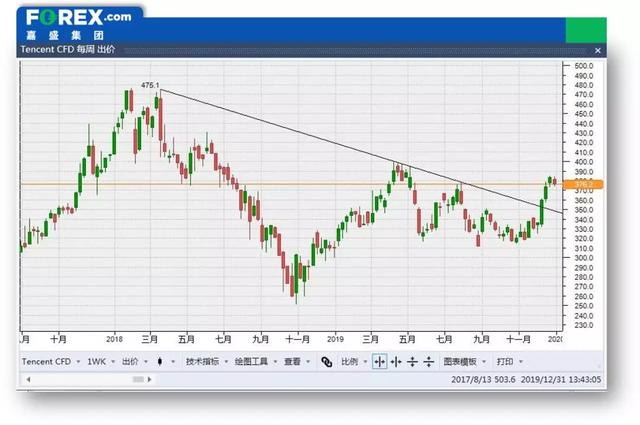Screen dimensions: 640x425
Task: Click the vertical compress scale icon
Action: (x=412, y=362)
